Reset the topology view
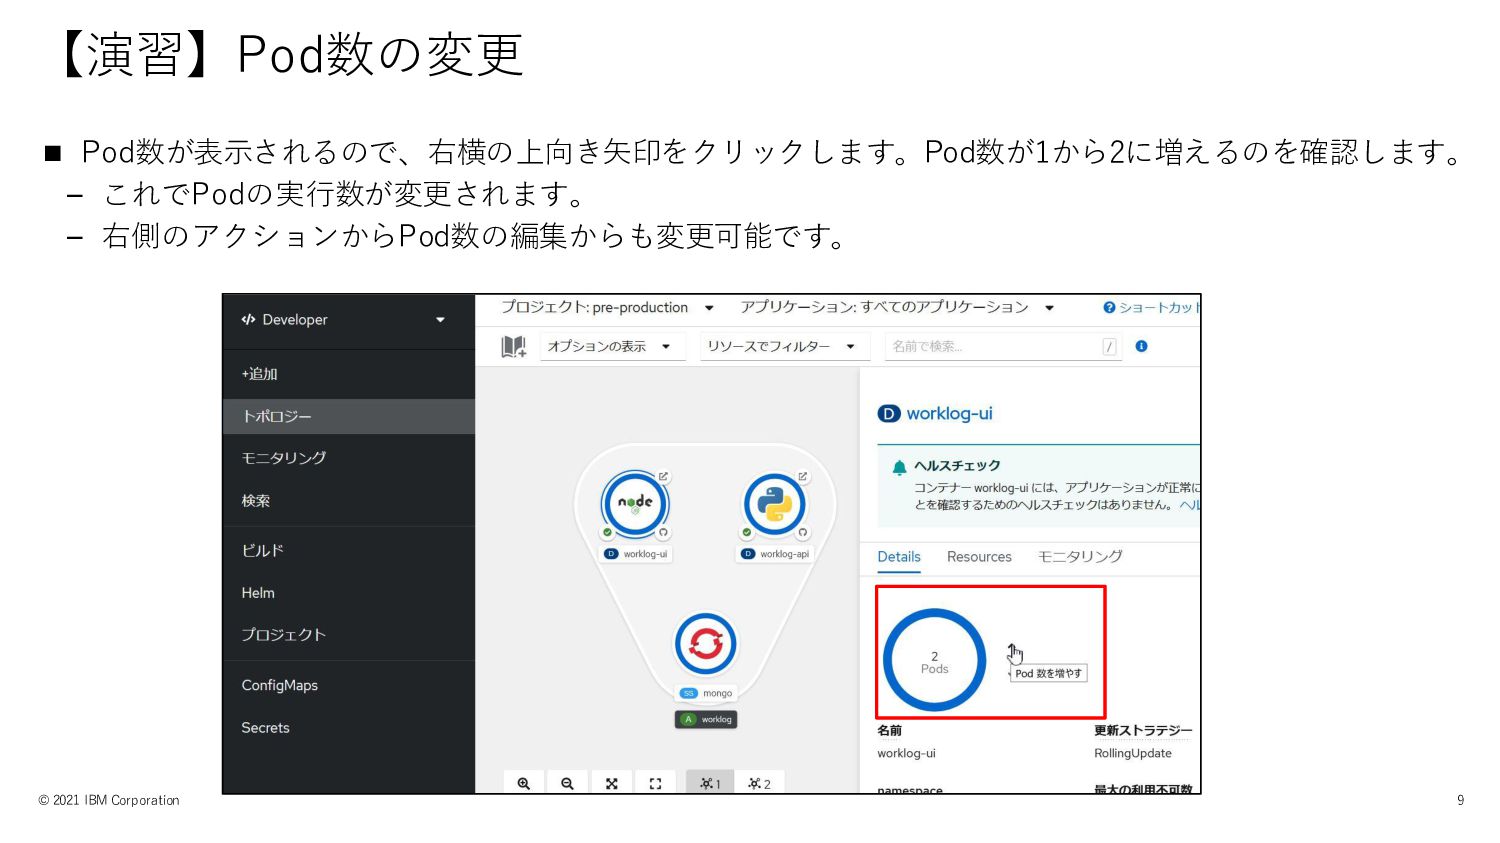The image size is (1500, 843). pos(655,784)
